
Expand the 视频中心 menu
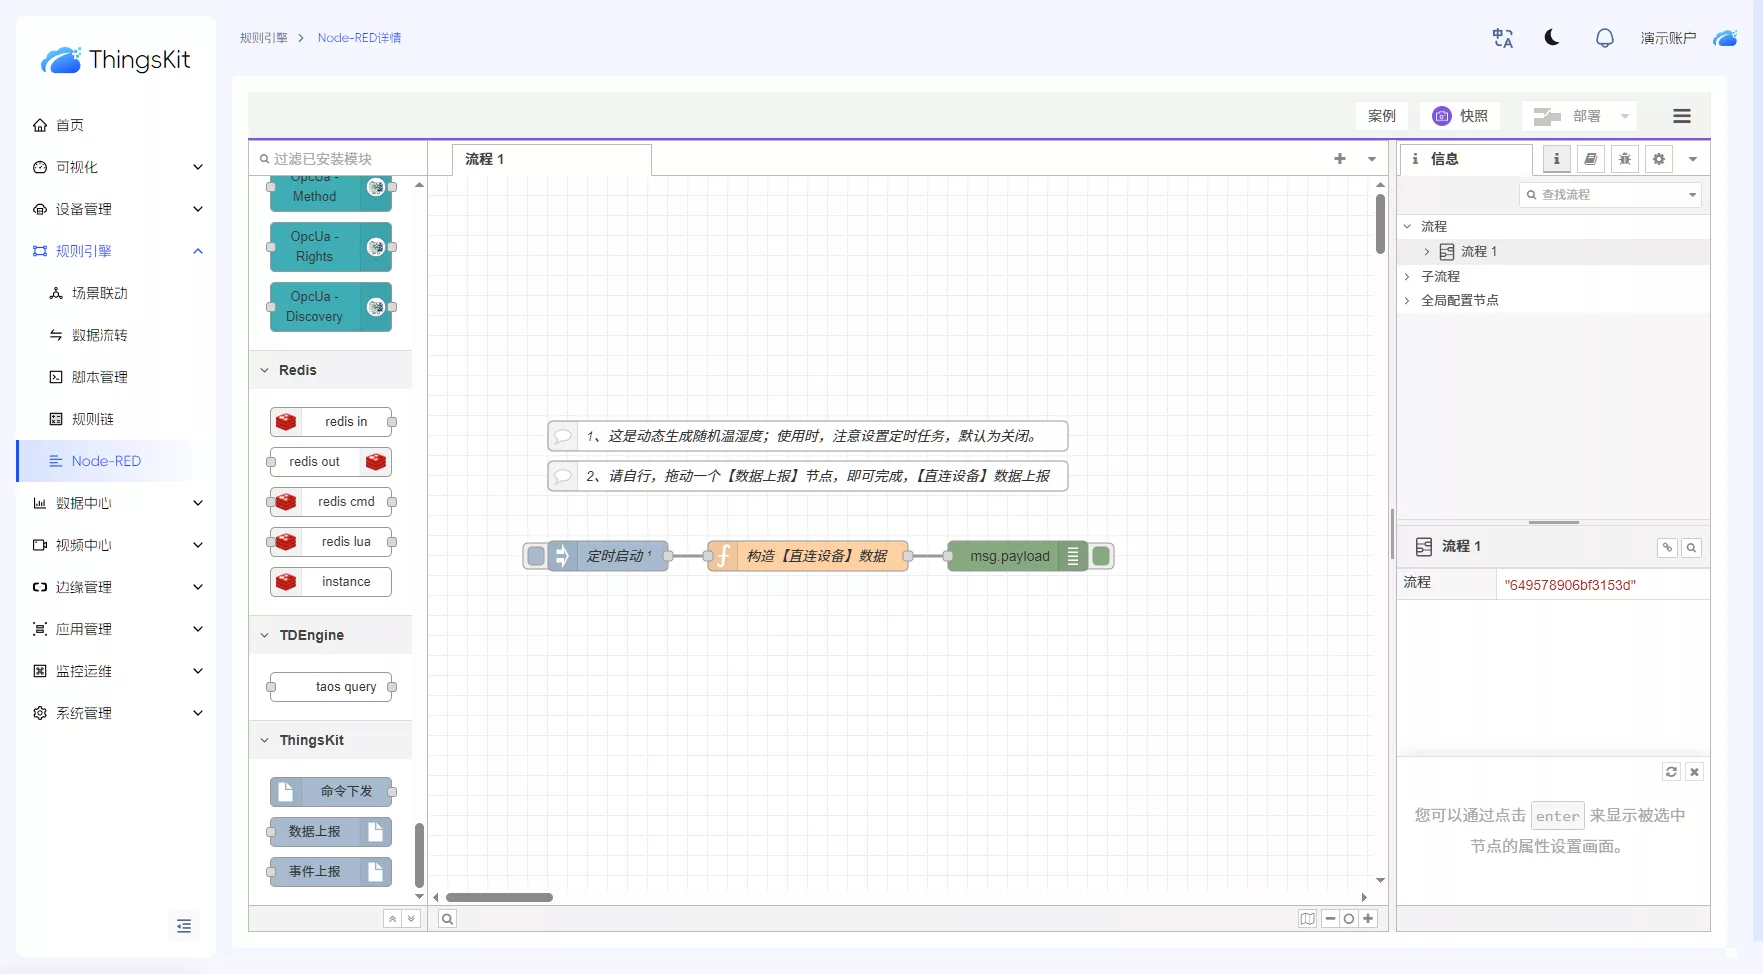(x=116, y=545)
